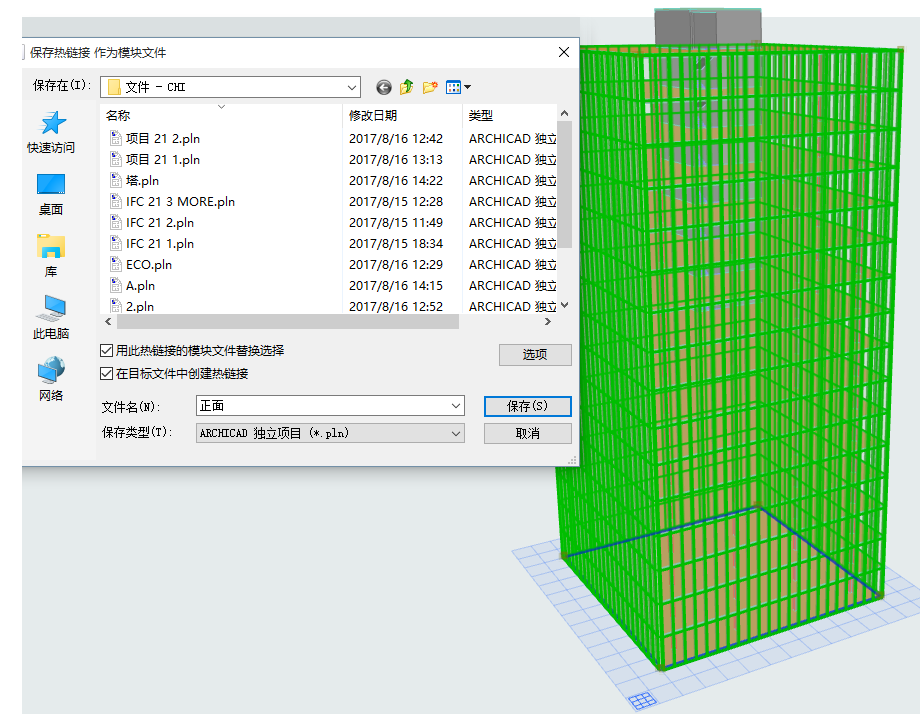The width and height of the screenshot is (920, 714).
Task: Click horizontal scrollbar left arrow
Action: (108, 322)
